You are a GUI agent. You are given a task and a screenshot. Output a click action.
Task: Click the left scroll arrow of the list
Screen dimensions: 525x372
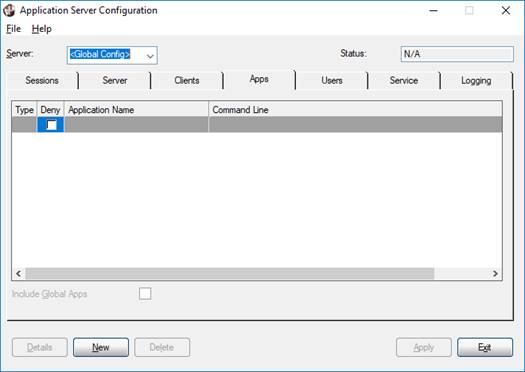point(18,274)
